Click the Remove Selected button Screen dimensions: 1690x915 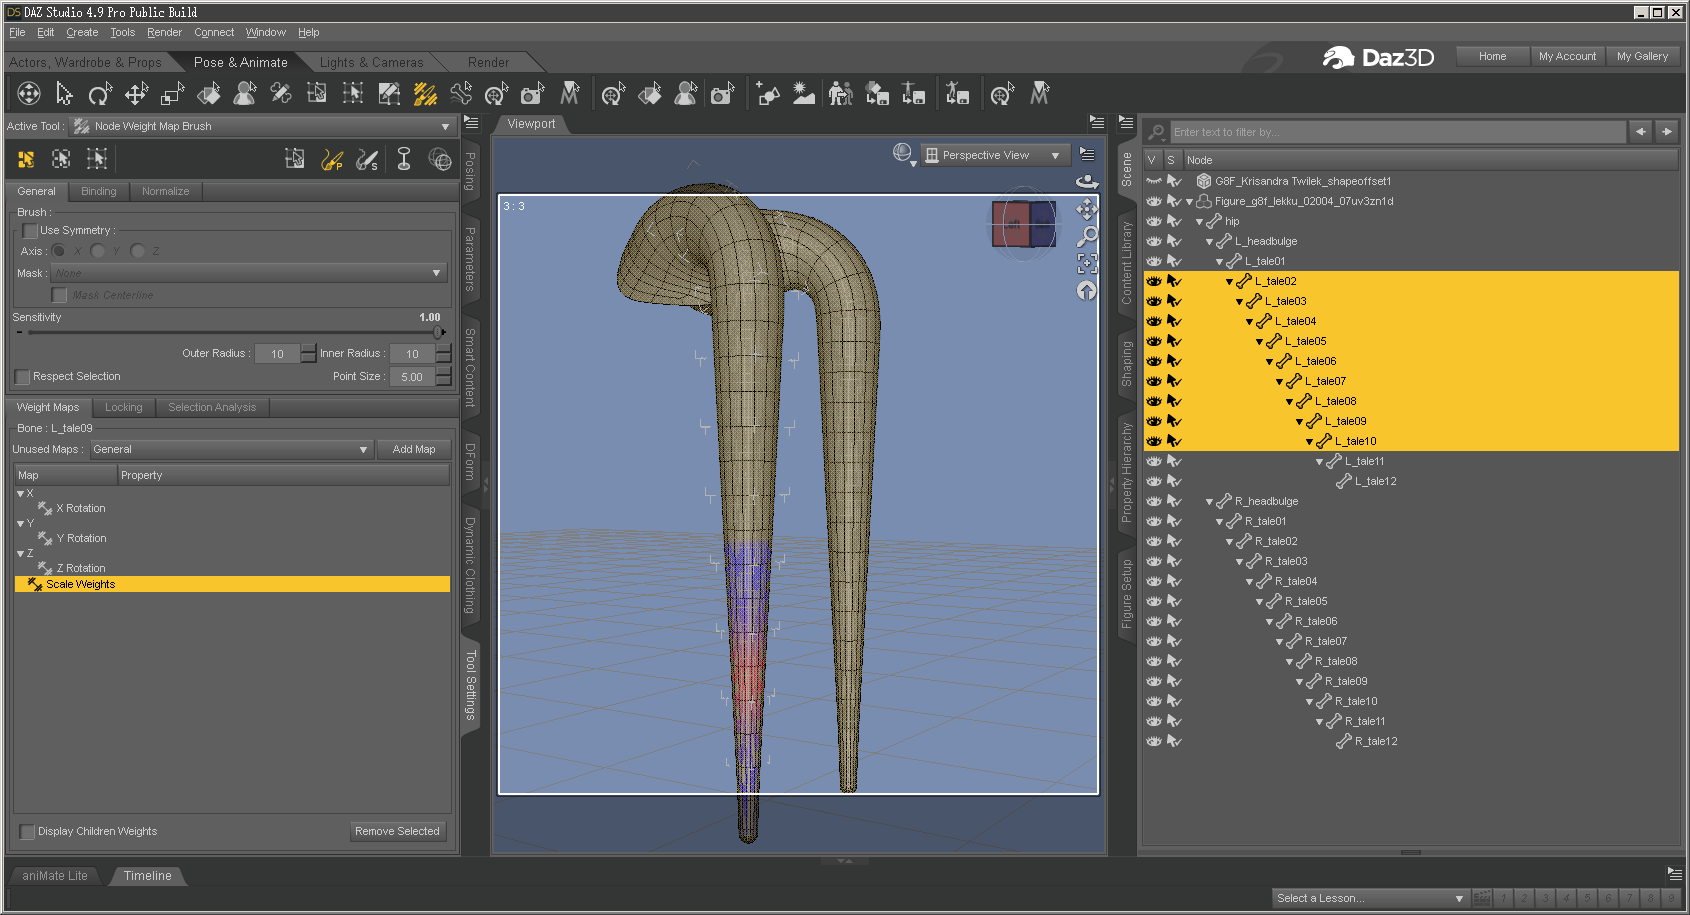point(397,832)
